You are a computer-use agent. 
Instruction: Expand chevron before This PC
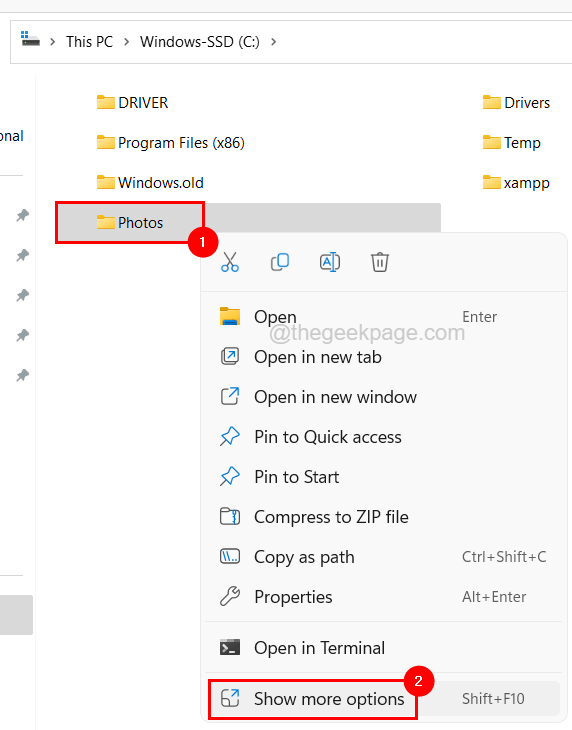(53, 42)
